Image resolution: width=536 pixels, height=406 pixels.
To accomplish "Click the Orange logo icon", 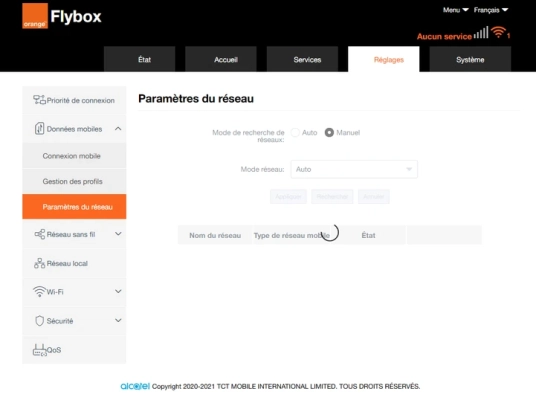I will (35, 16).
